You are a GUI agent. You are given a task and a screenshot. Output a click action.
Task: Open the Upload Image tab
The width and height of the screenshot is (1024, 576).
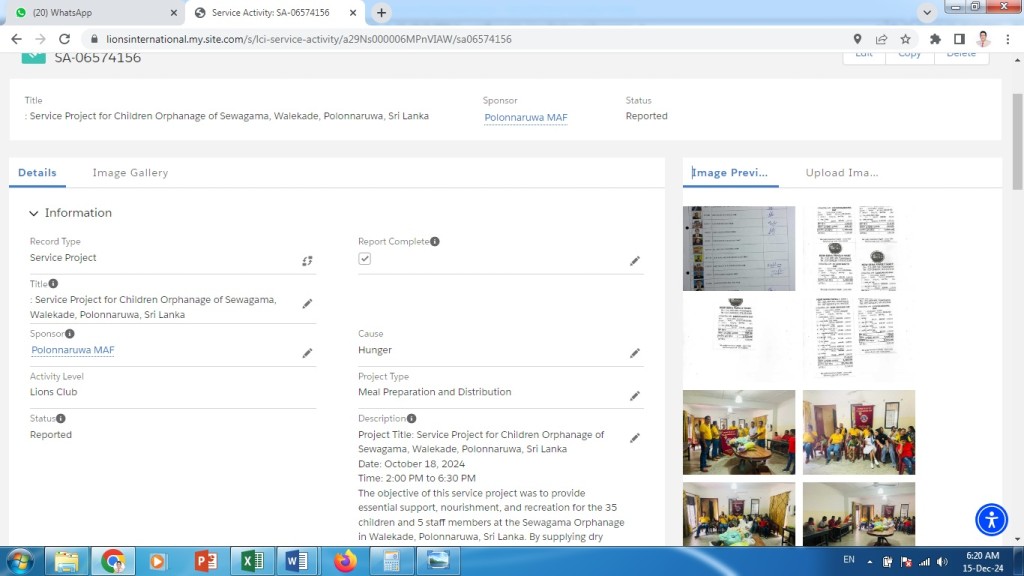pos(842,172)
